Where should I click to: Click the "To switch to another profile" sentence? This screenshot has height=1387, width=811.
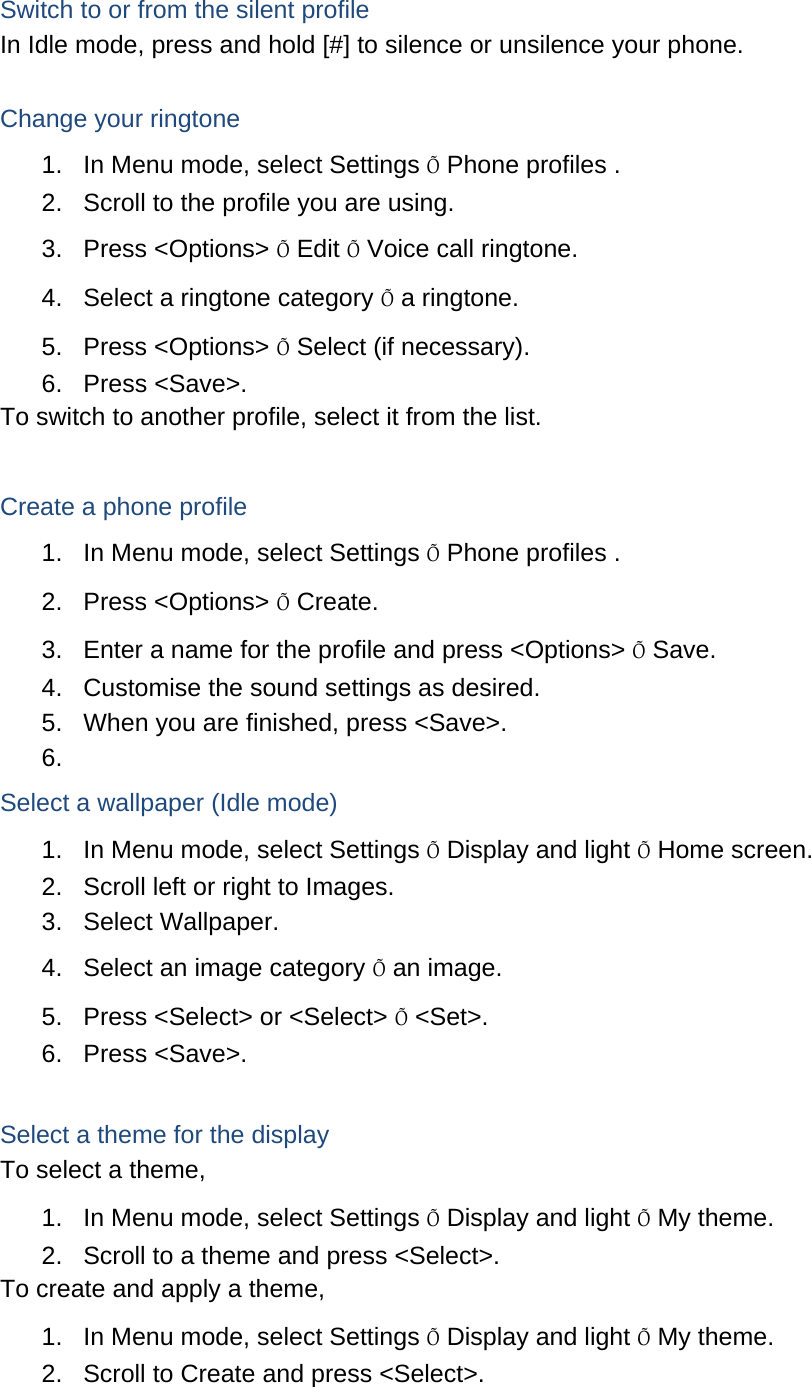[x=271, y=417]
